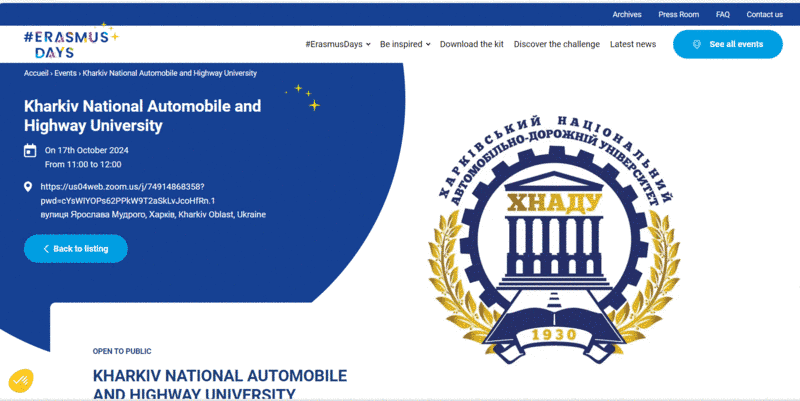Open Discover the challenge menu item
The image size is (800, 401).
click(x=557, y=44)
